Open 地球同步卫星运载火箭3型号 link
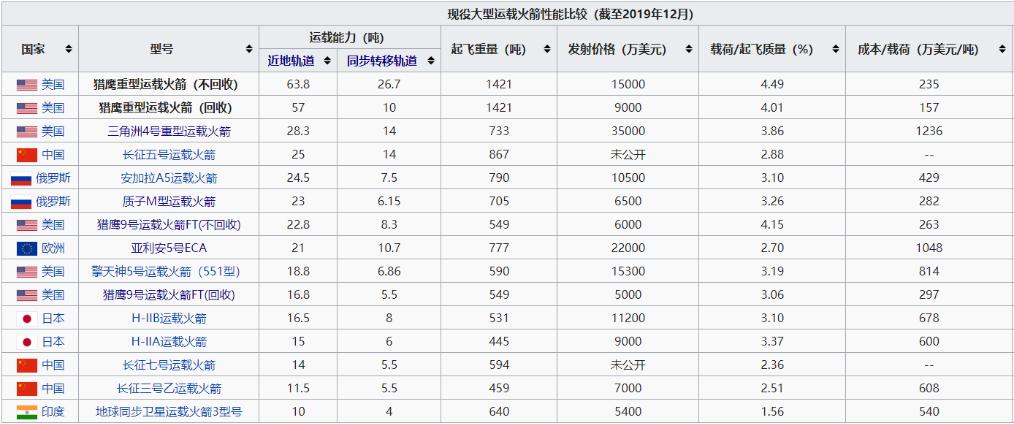 pos(169,412)
